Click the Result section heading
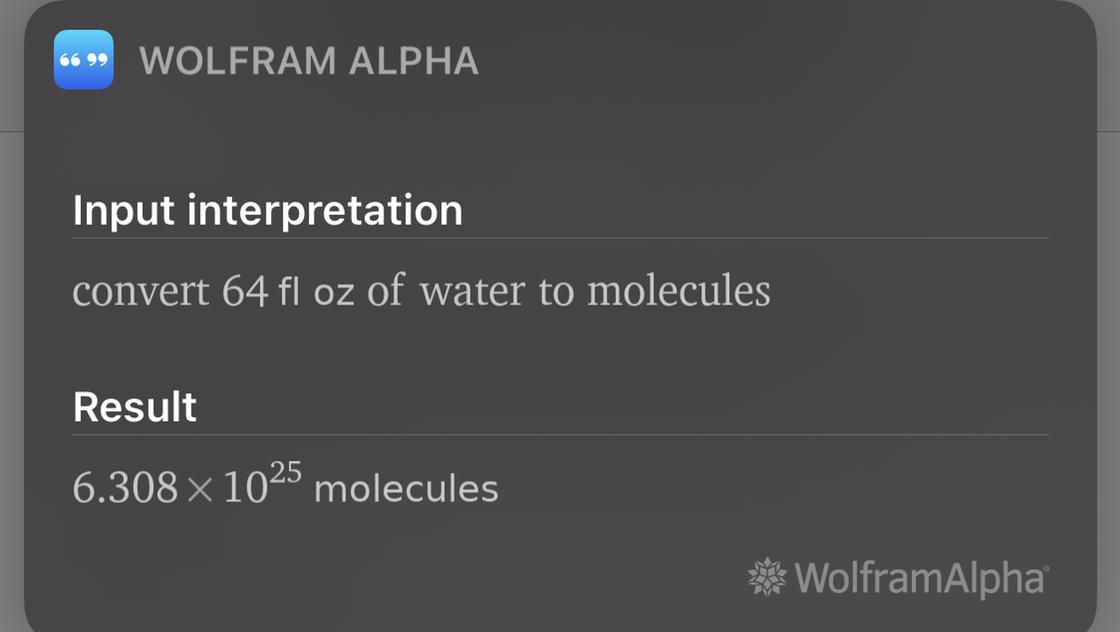Screen dimensions: 1120x632 pos(135,407)
